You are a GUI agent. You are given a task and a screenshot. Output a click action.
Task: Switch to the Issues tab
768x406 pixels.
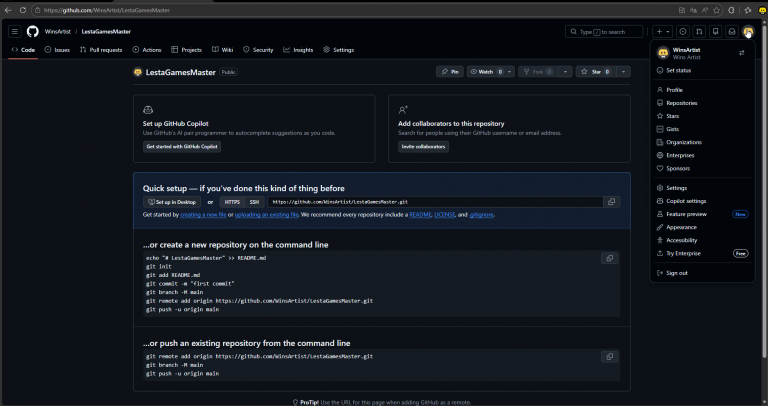tap(57, 50)
